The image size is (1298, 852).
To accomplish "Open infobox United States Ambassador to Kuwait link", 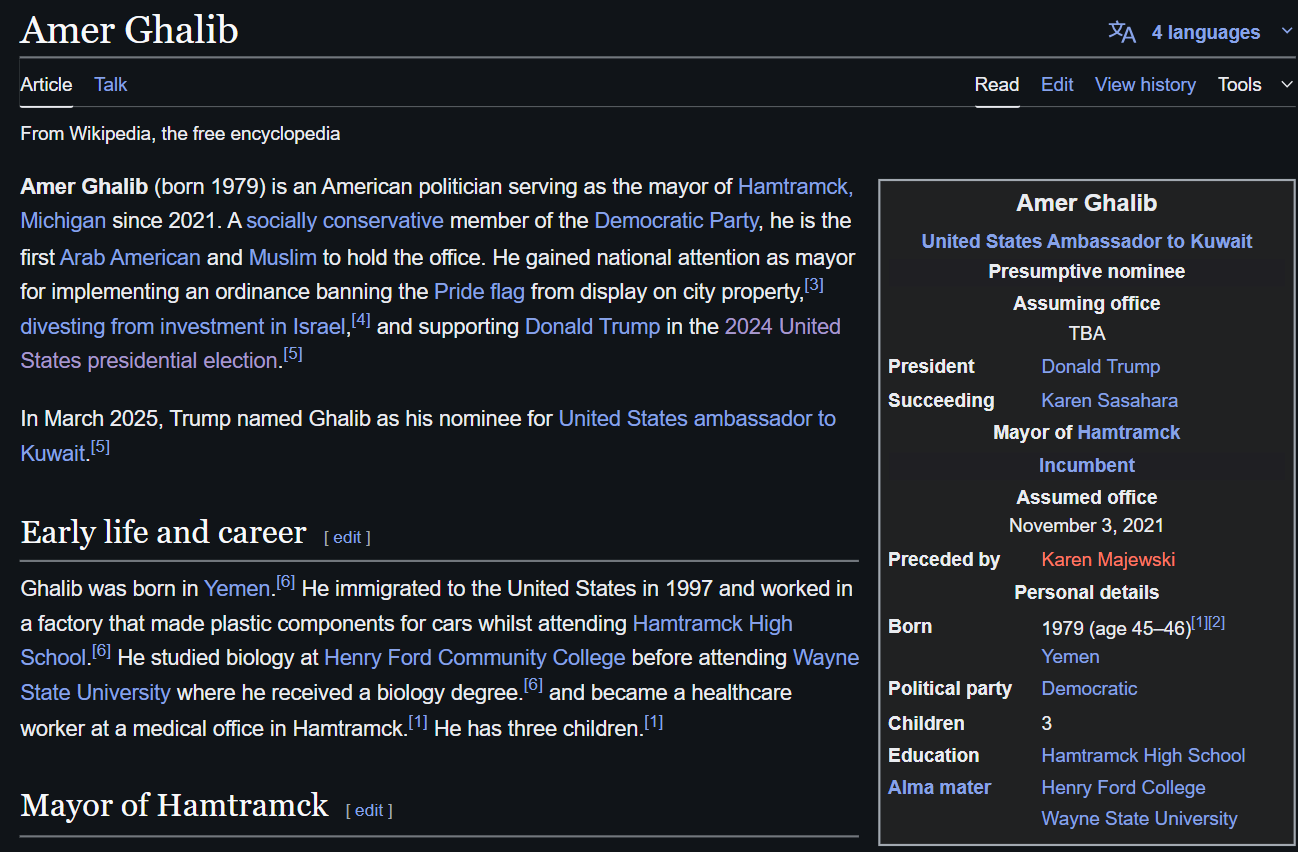I will click(1087, 241).
